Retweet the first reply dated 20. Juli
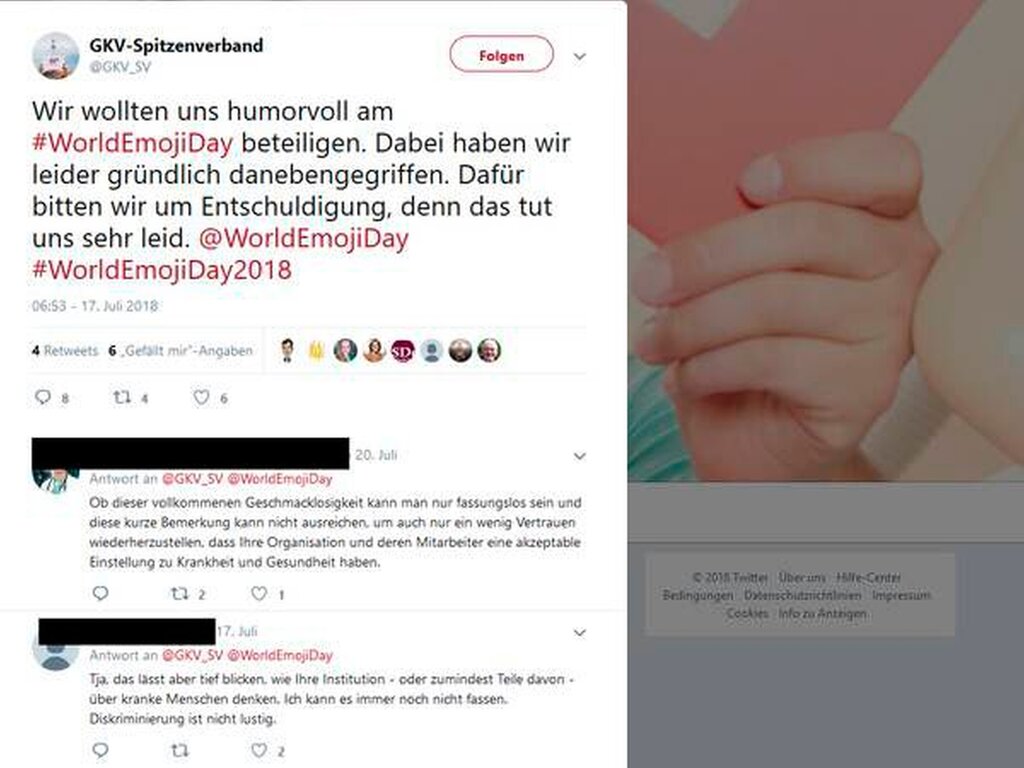The height and width of the screenshot is (768, 1024). point(179,594)
